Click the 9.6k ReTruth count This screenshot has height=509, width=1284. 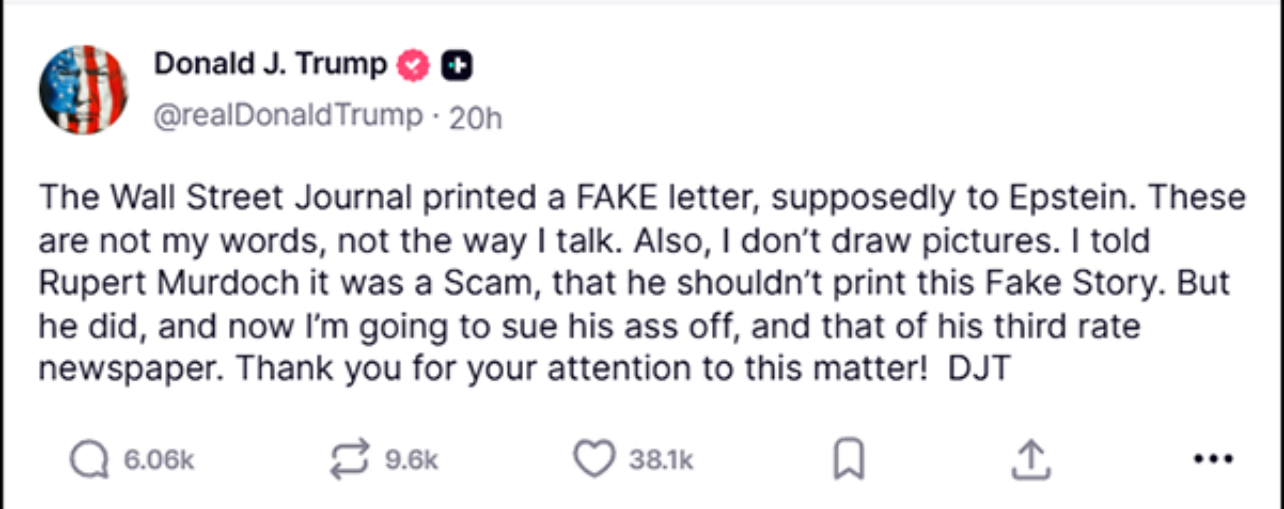click(x=411, y=460)
